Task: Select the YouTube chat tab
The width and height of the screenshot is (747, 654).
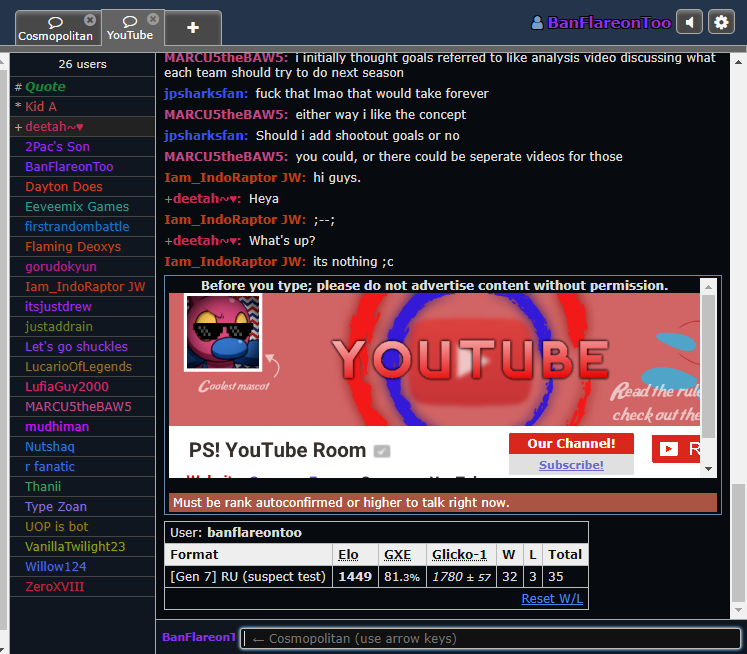Action: click(130, 28)
